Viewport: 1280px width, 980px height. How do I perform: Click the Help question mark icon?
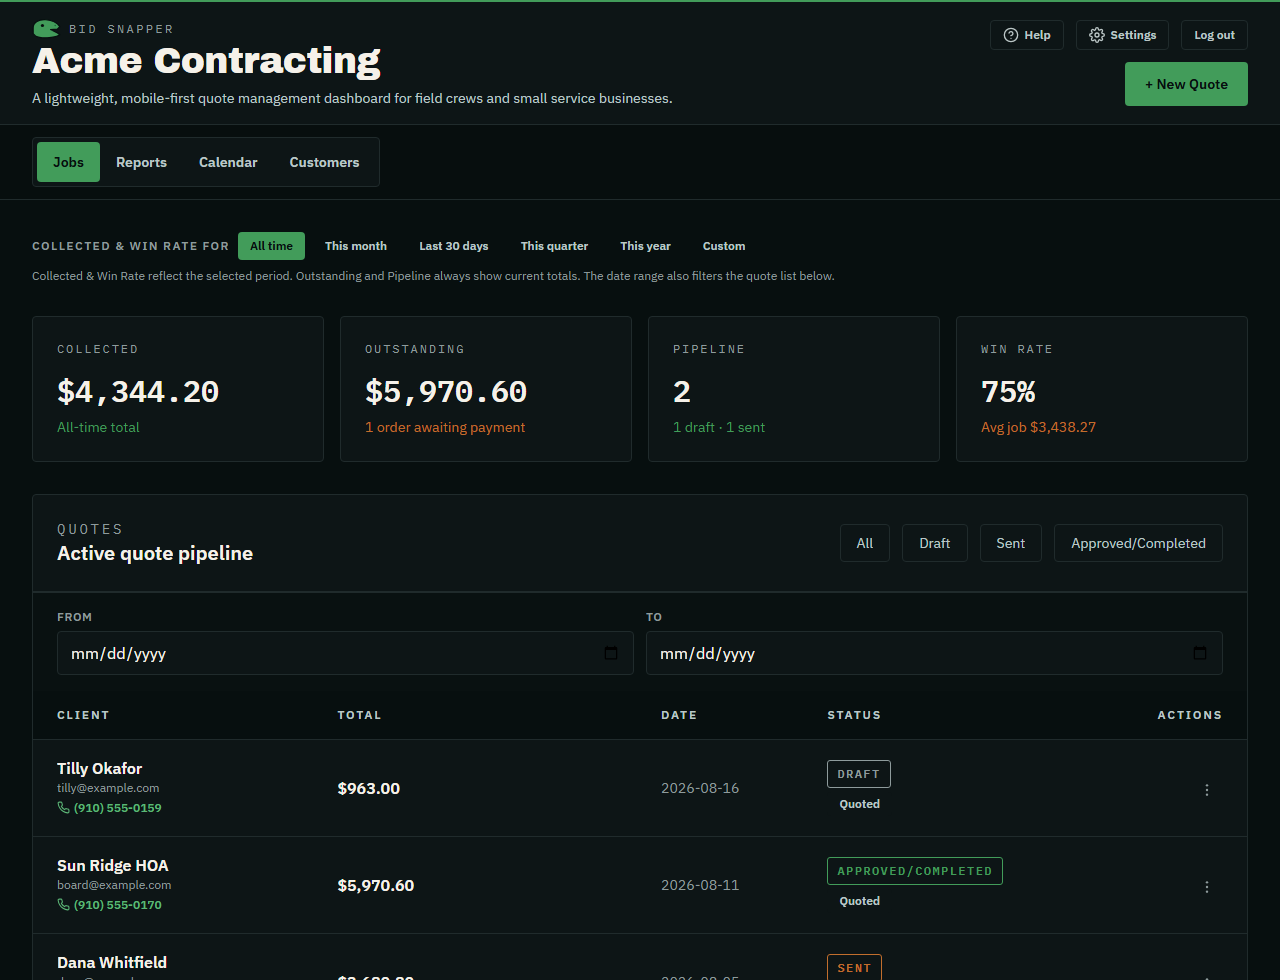point(1011,35)
